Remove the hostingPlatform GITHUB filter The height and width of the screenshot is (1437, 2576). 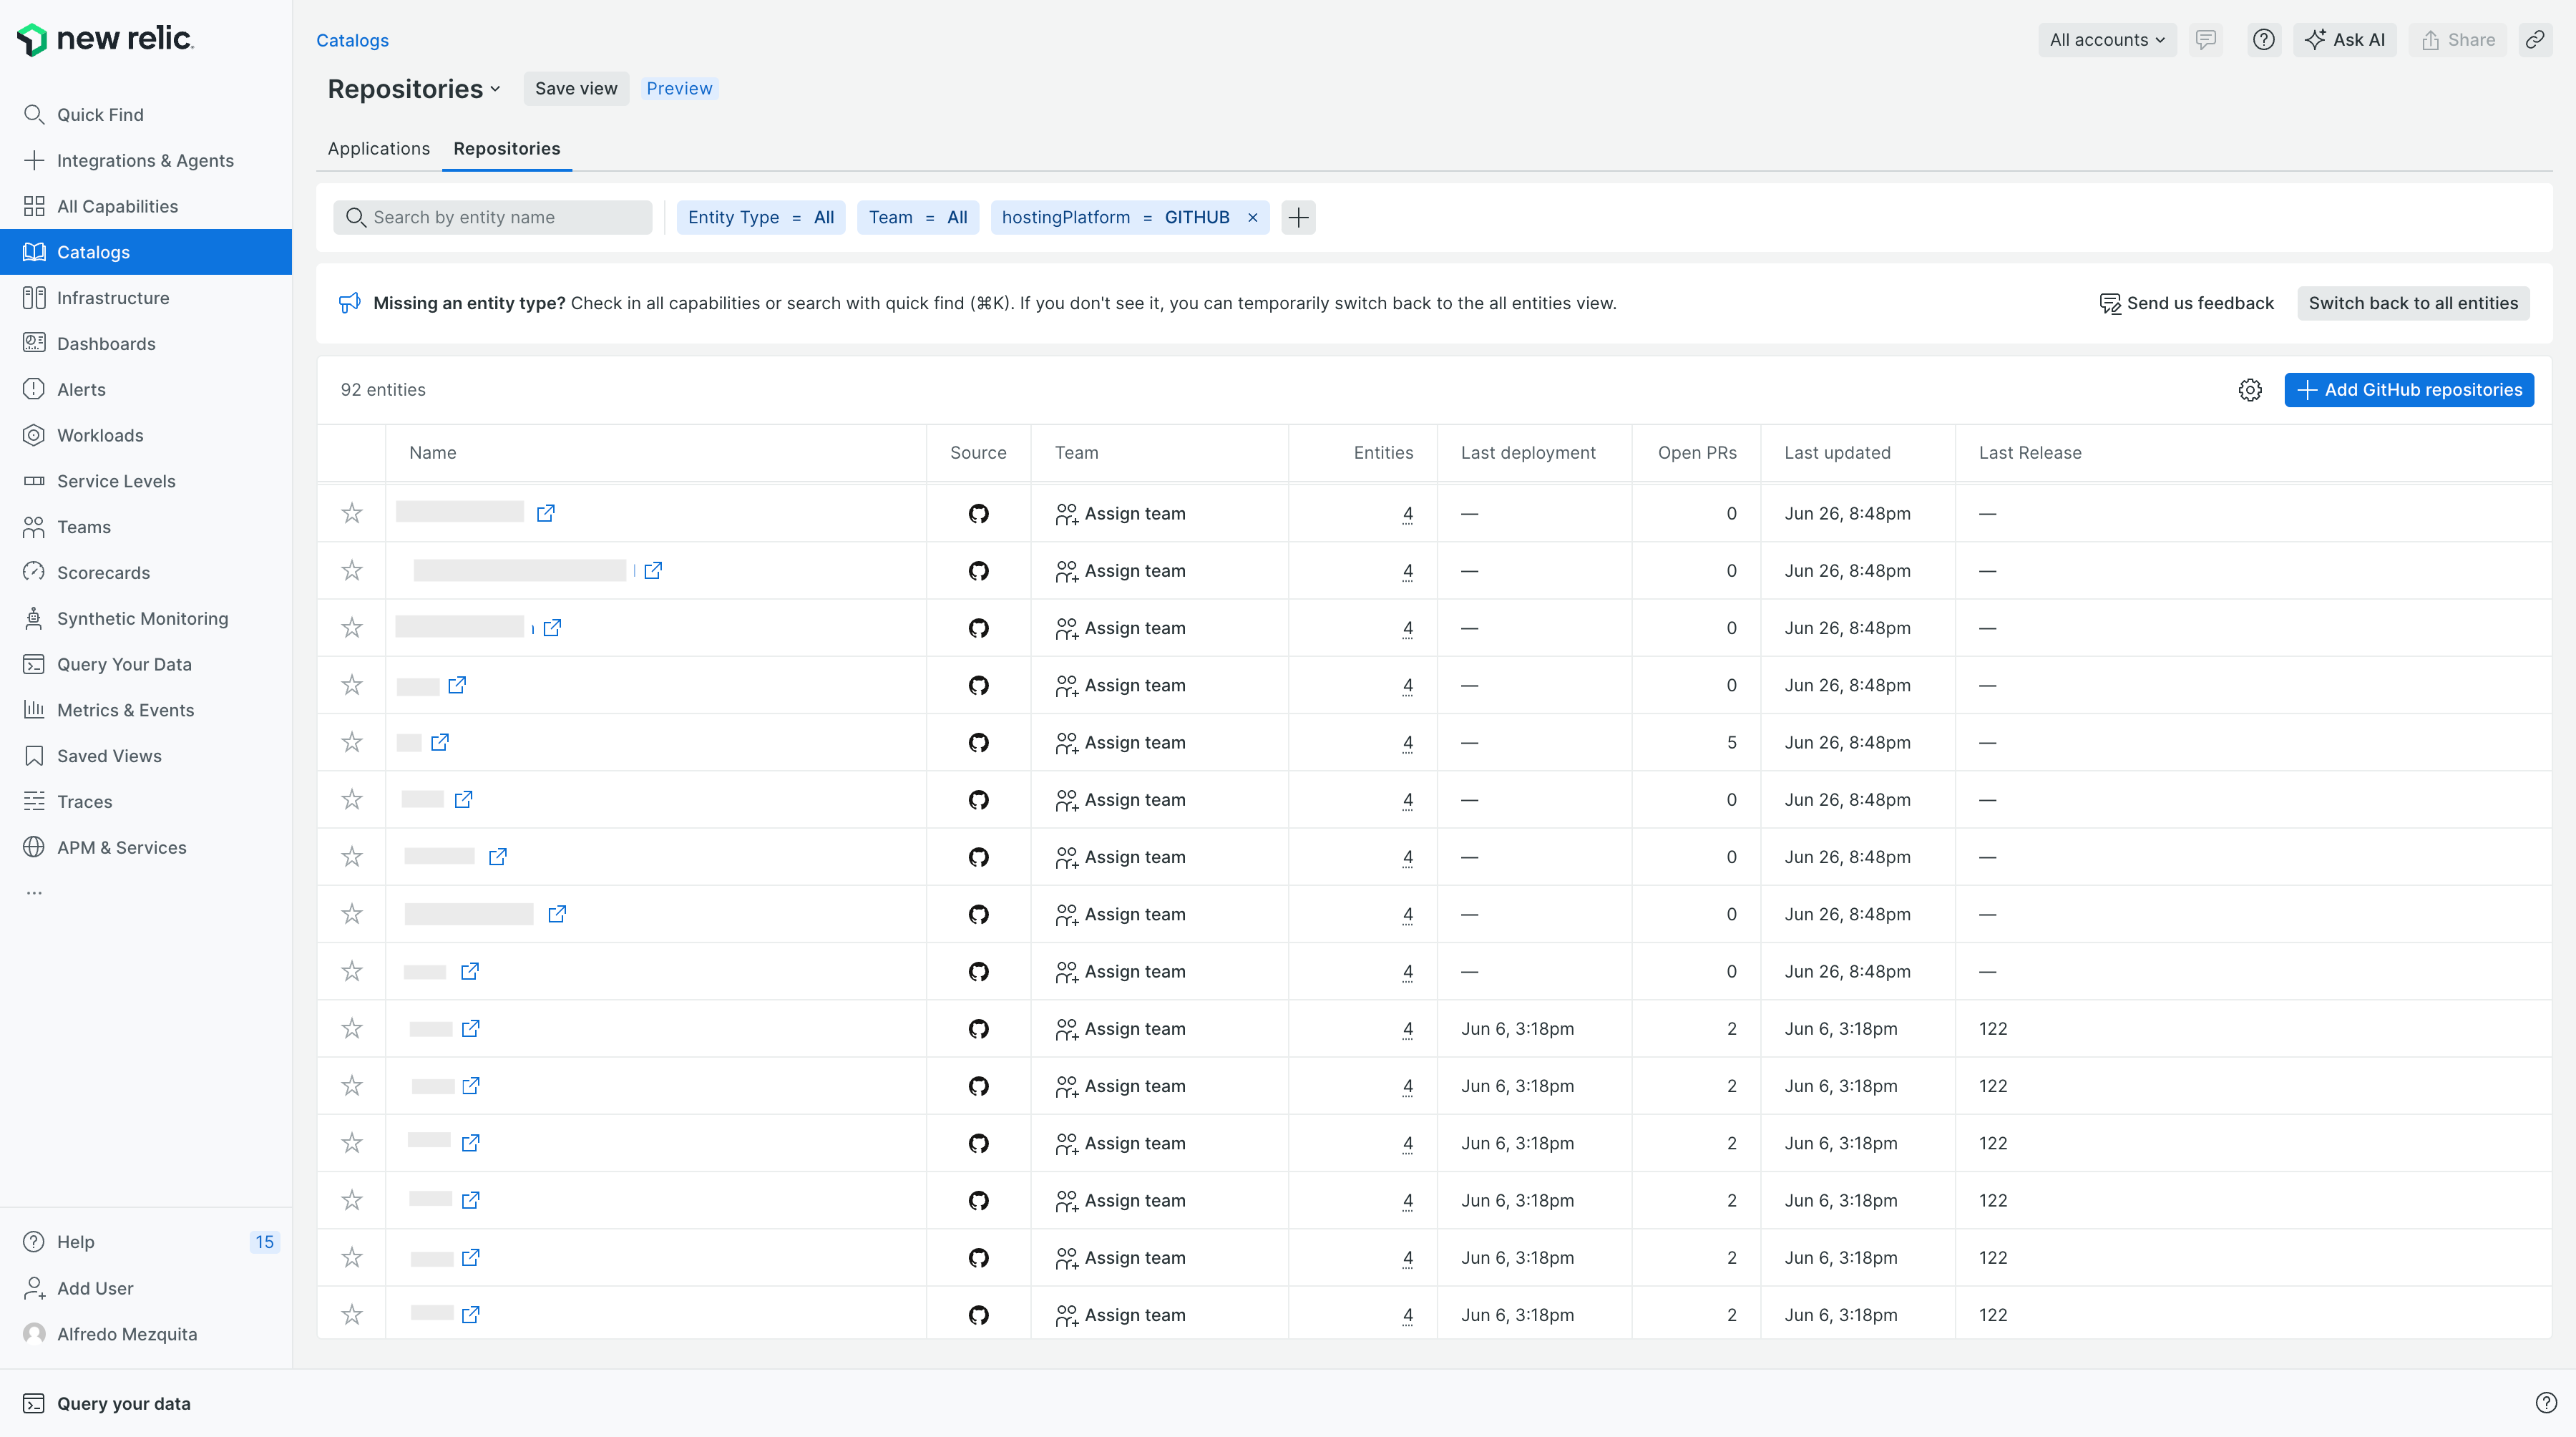[x=1252, y=217]
